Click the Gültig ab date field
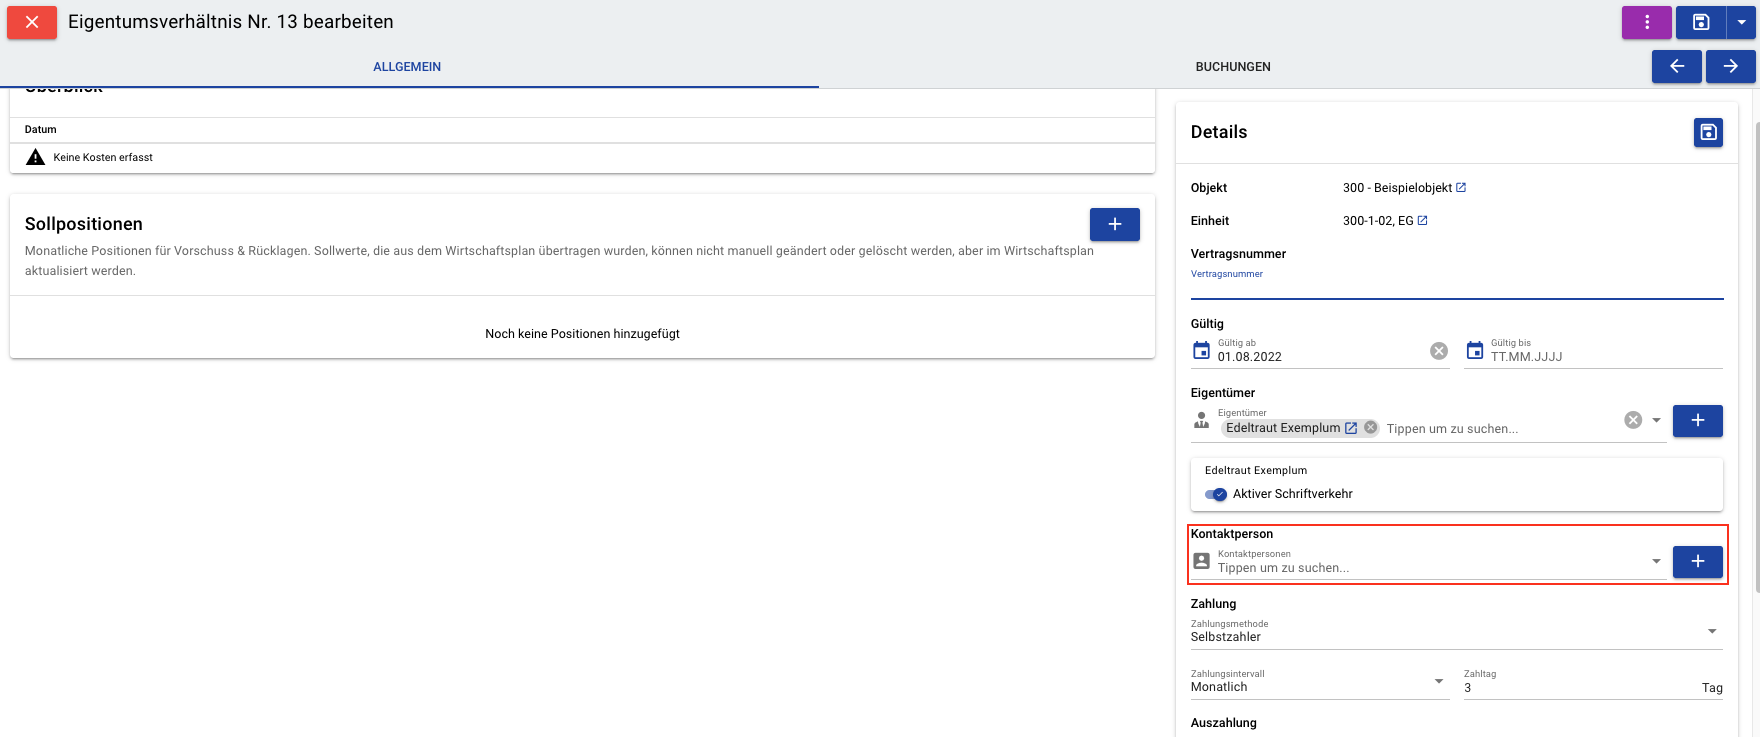 click(x=1320, y=356)
